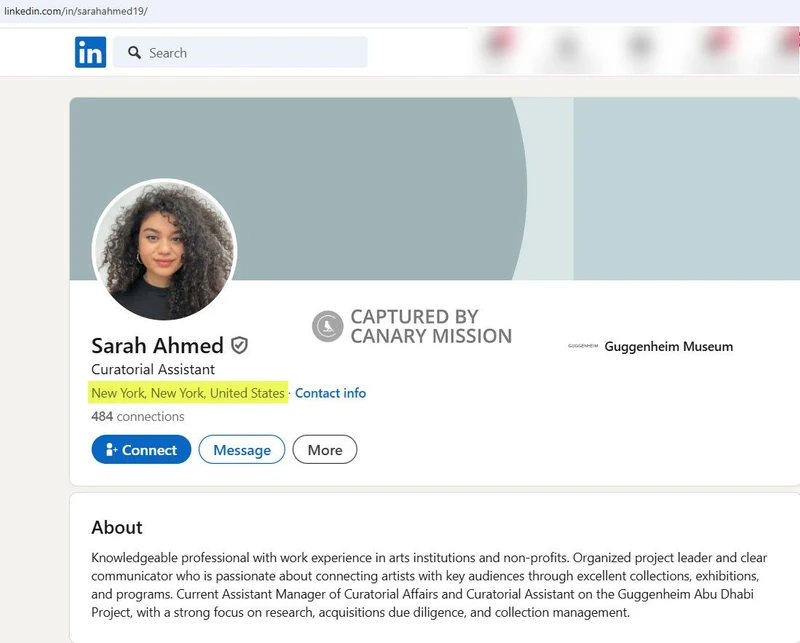Click the Canary Mission camera watermark icon
The width and height of the screenshot is (800, 643).
coord(325,324)
